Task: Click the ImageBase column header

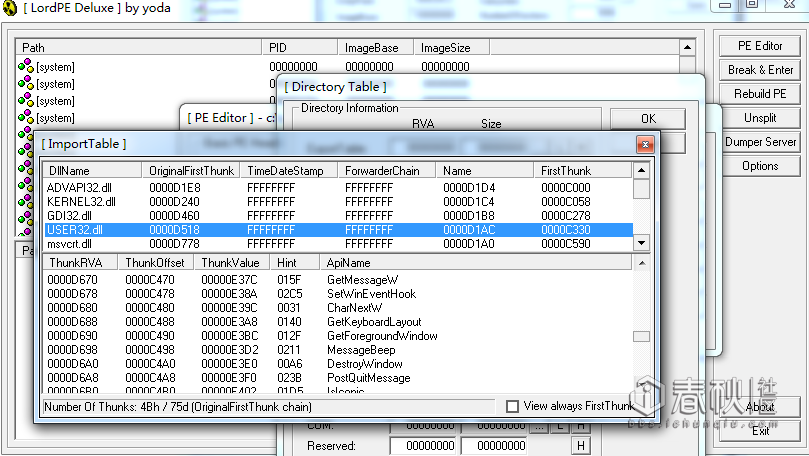Action: point(376,47)
